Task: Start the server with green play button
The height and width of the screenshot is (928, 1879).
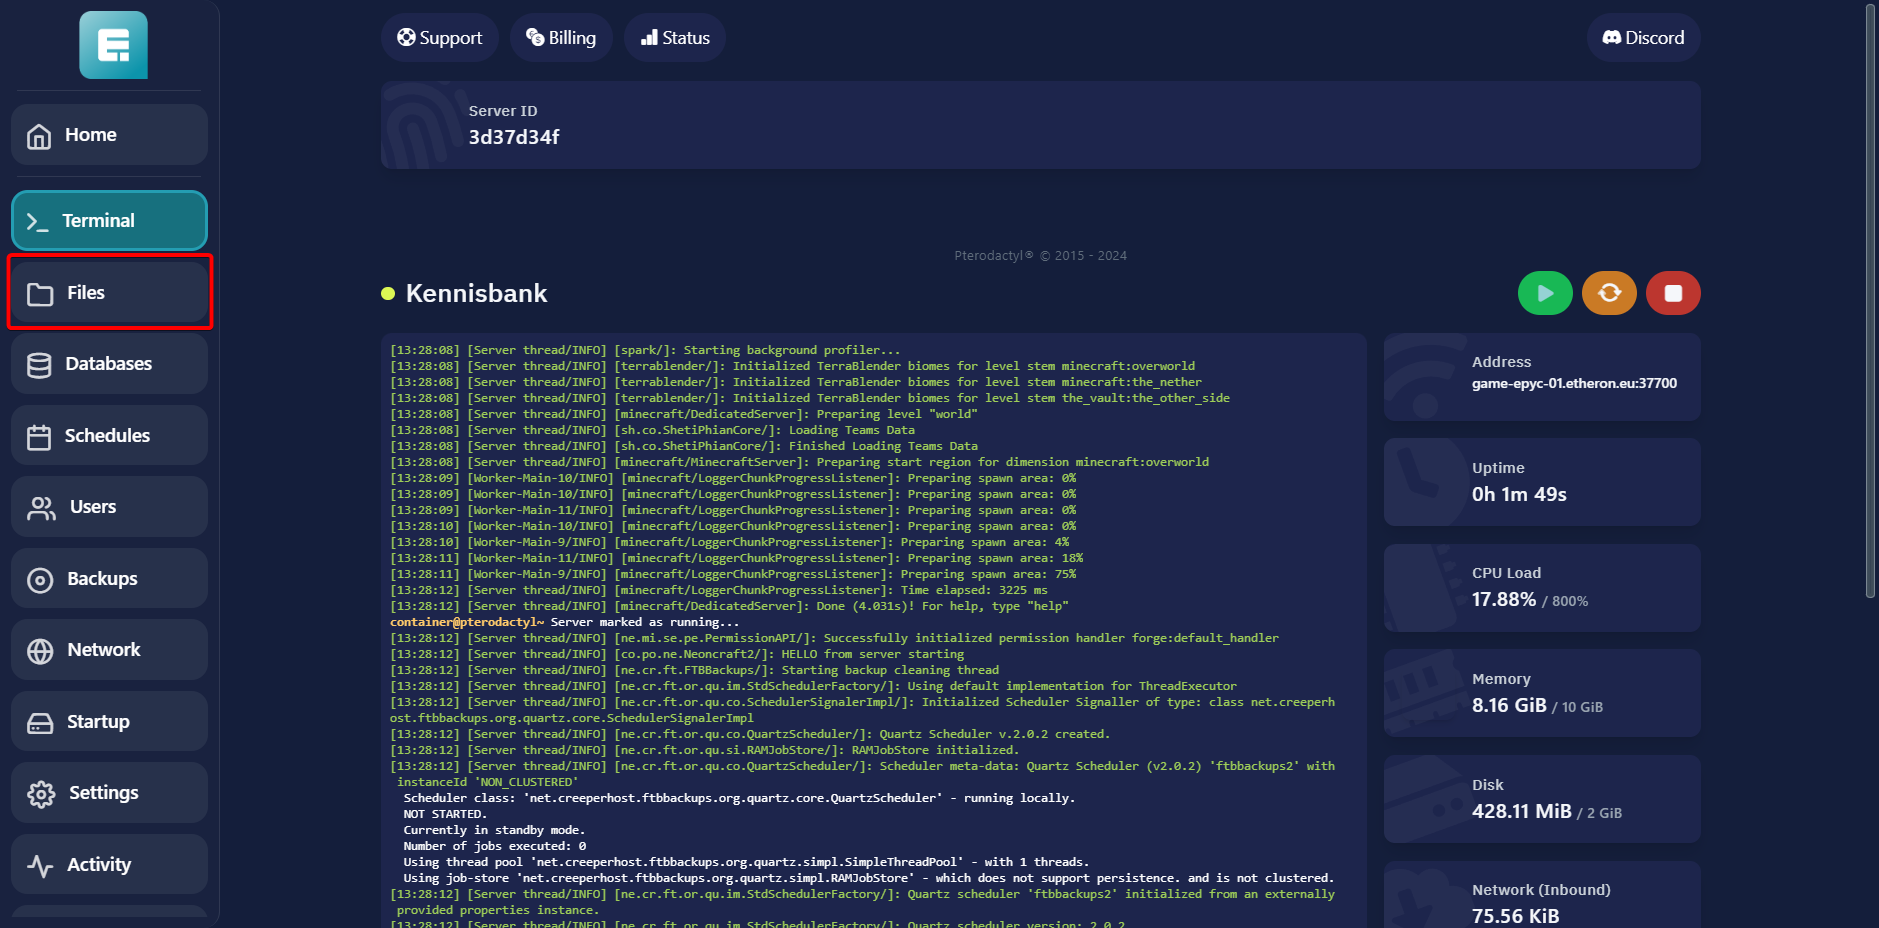Action: point(1545,293)
